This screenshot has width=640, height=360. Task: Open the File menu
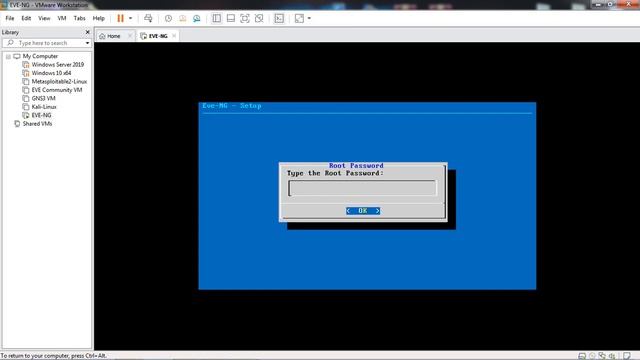point(10,18)
